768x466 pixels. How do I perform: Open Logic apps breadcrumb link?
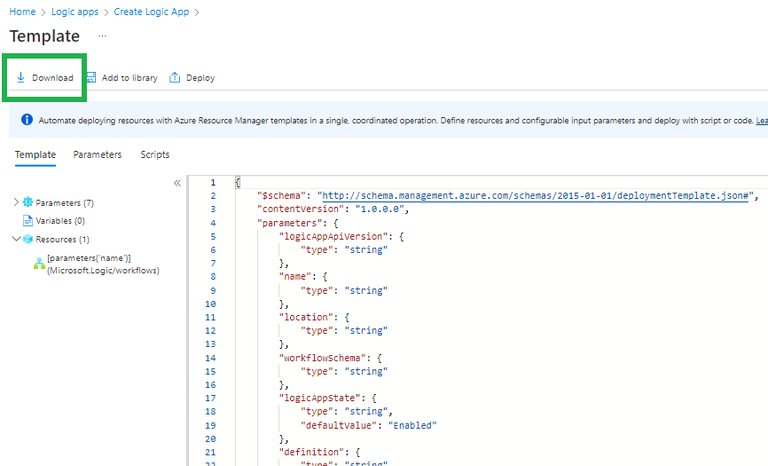75,12
